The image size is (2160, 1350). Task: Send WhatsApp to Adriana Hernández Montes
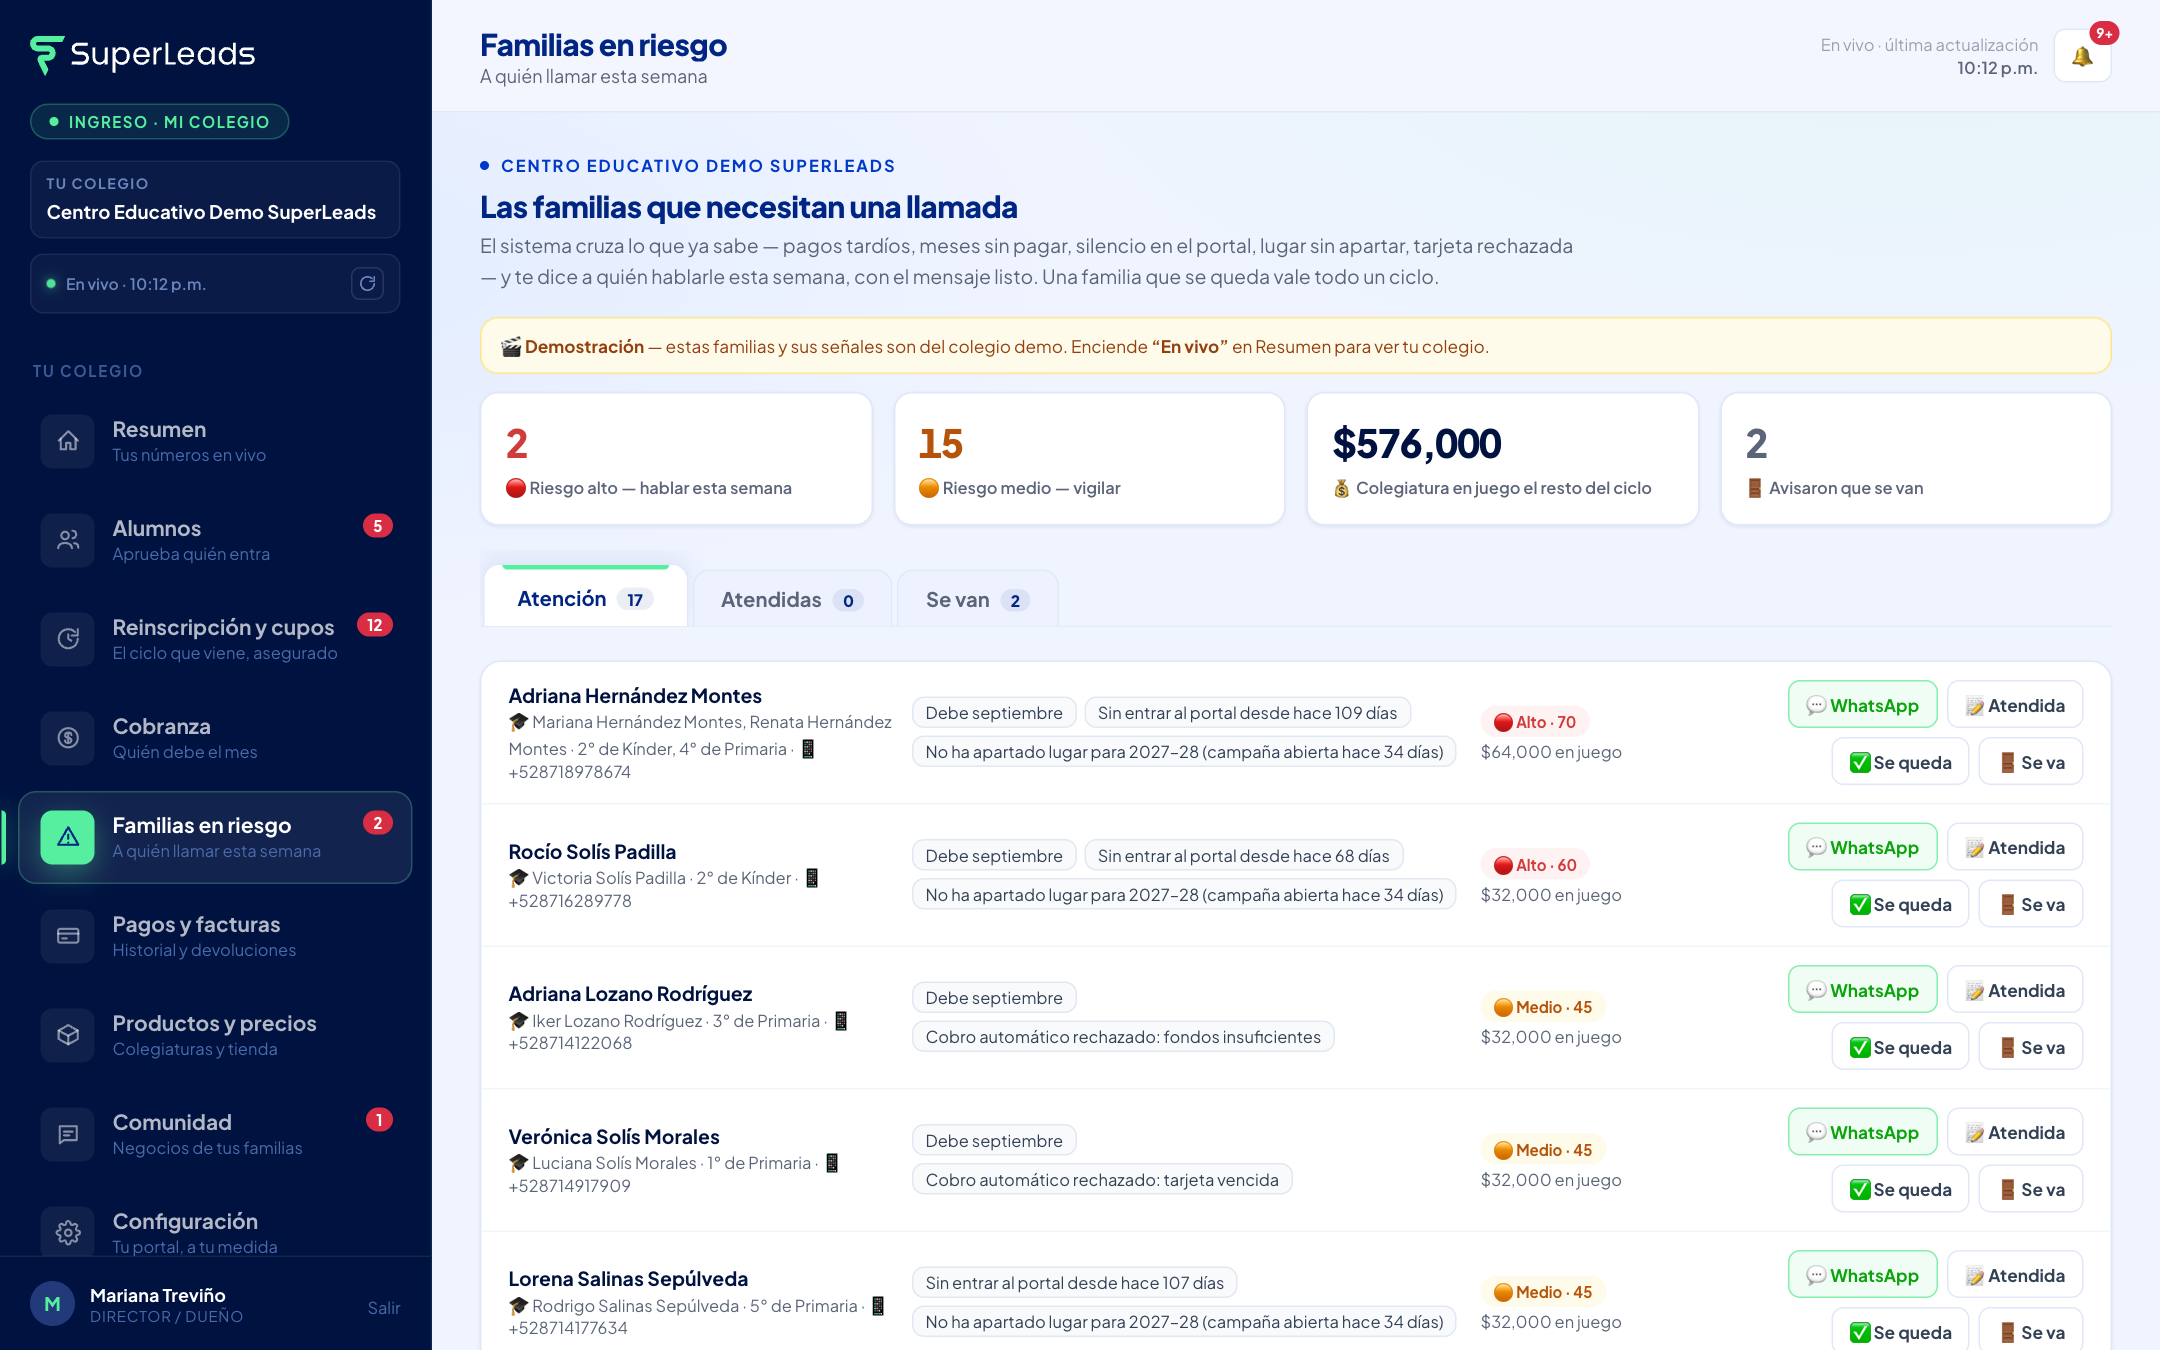[1862, 705]
